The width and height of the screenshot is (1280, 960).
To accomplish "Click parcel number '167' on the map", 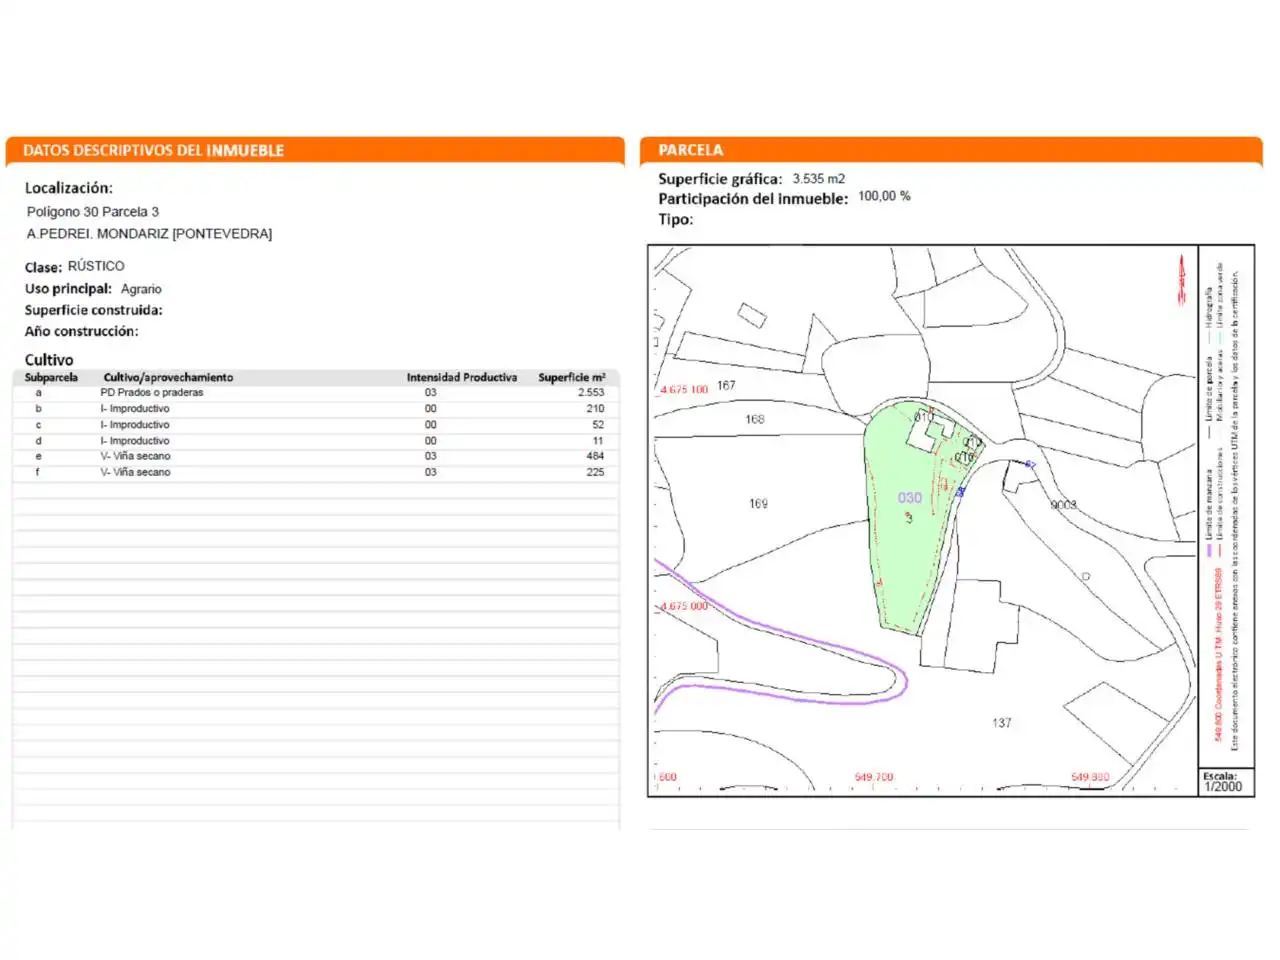I will click(726, 385).
